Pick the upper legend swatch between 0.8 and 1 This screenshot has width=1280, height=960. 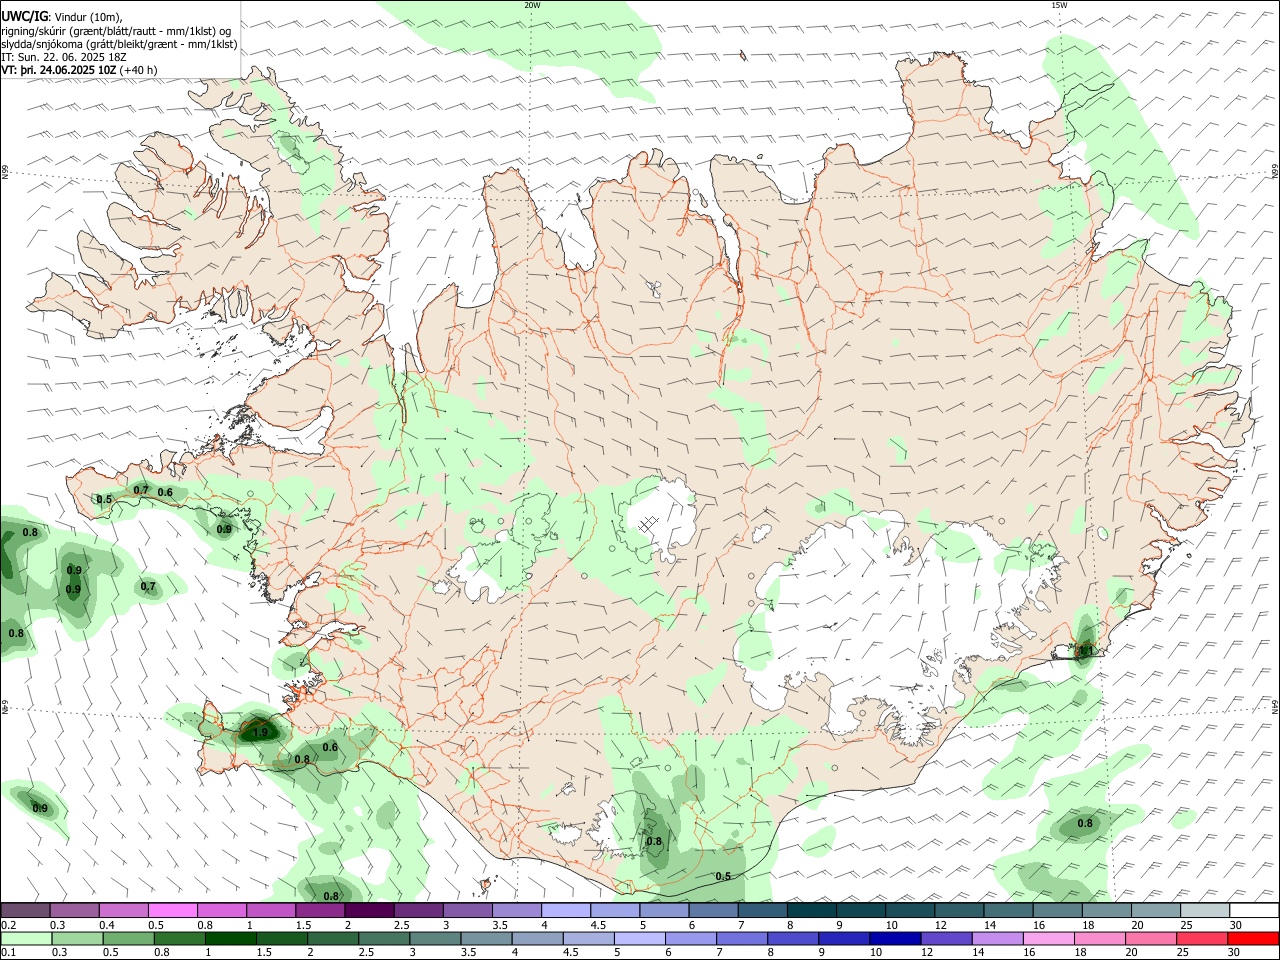point(221,911)
